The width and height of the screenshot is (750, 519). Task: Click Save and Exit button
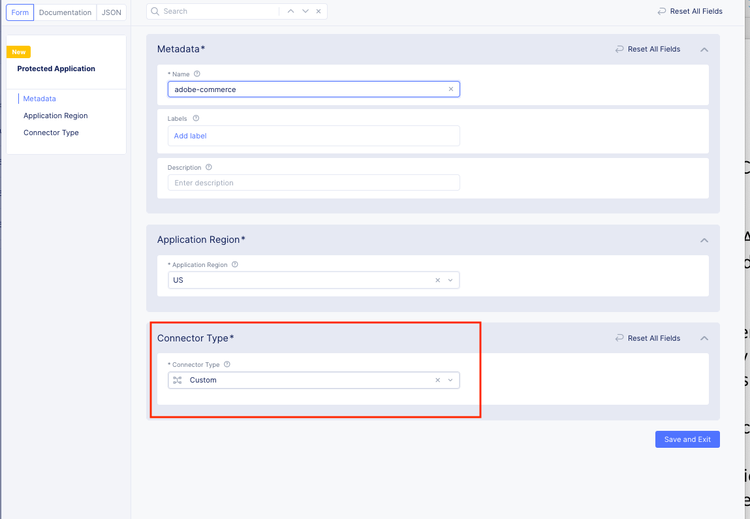pos(687,439)
